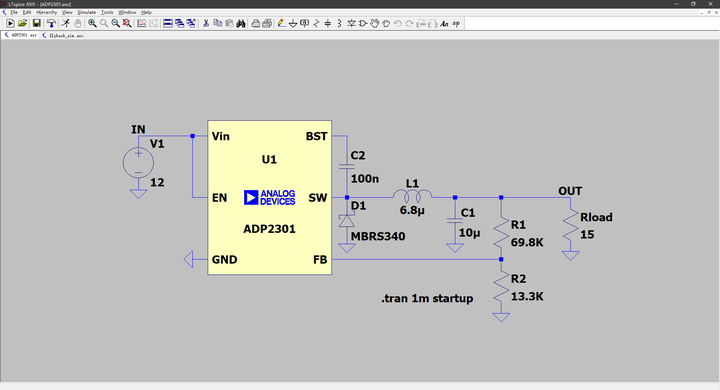
Task: Select the Place Ground tool
Action: tap(293, 23)
